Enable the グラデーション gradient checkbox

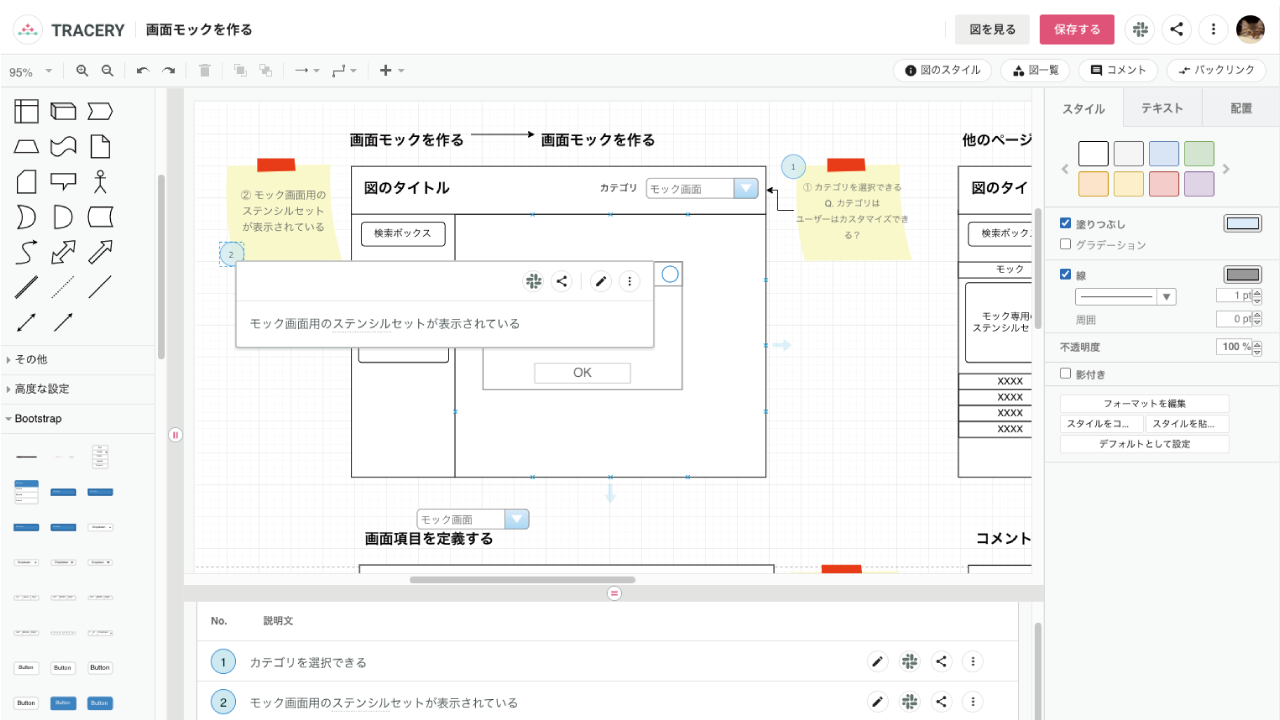point(1066,244)
